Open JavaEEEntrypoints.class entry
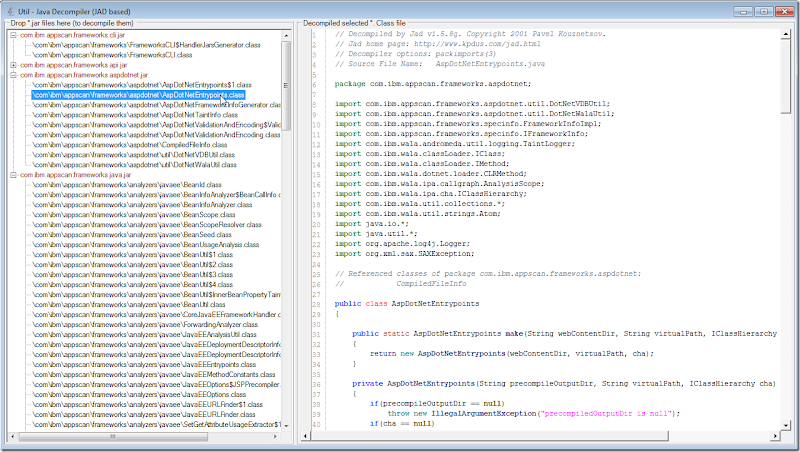This screenshot has height=452, width=800. pyautogui.click(x=144, y=365)
